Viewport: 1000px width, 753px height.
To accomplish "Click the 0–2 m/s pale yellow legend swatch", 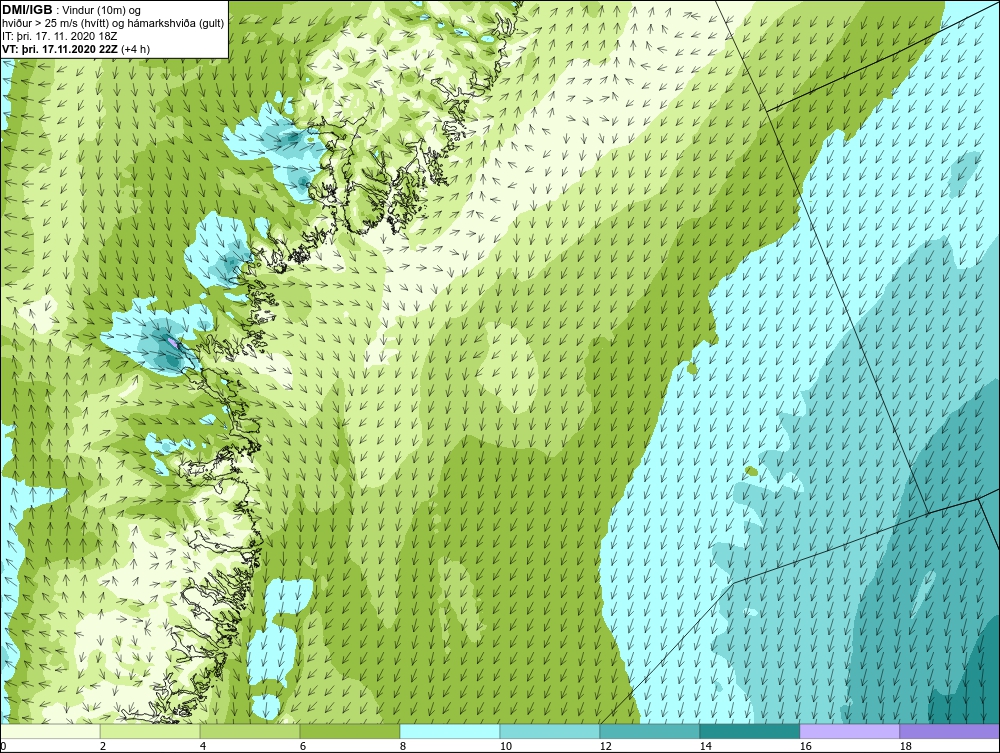I will click(x=50, y=731).
